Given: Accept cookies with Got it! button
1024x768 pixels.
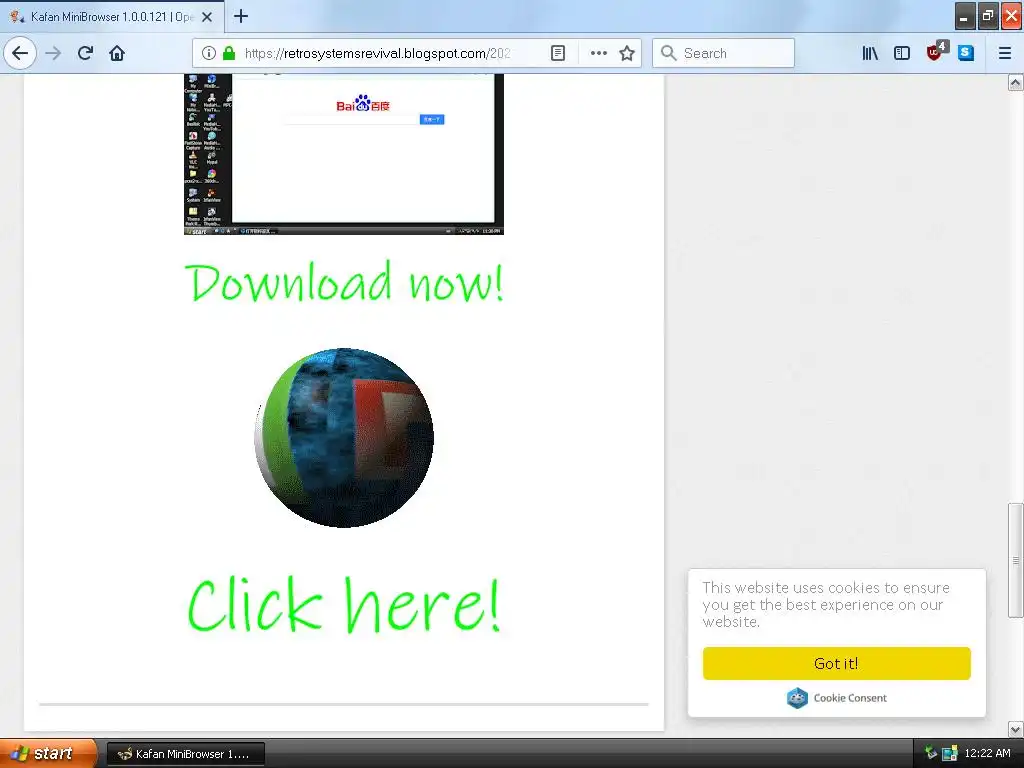Looking at the screenshot, I should pos(837,664).
